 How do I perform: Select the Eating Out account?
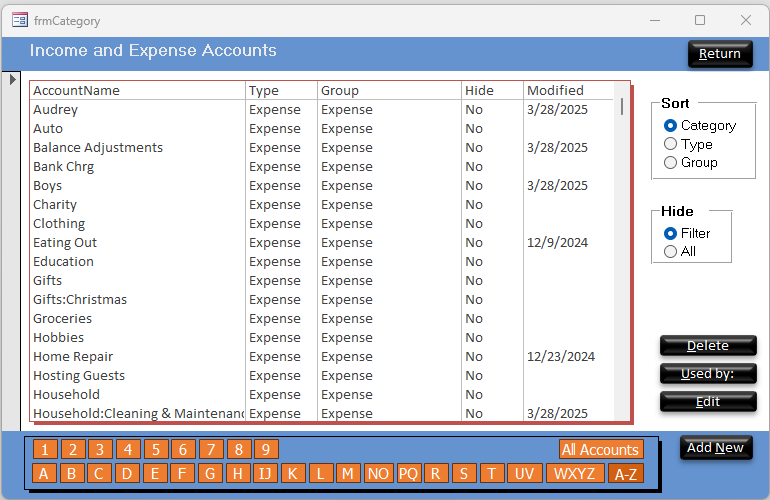pyautogui.click(x=322, y=243)
